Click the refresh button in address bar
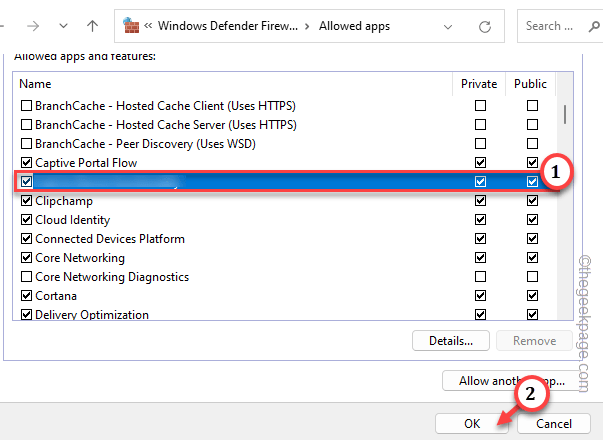 click(485, 25)
